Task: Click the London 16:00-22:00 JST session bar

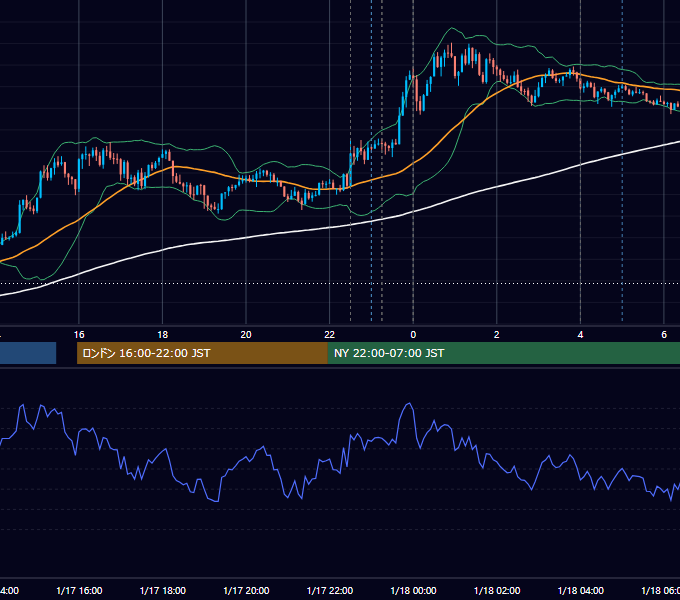Action: pos(202,353)
